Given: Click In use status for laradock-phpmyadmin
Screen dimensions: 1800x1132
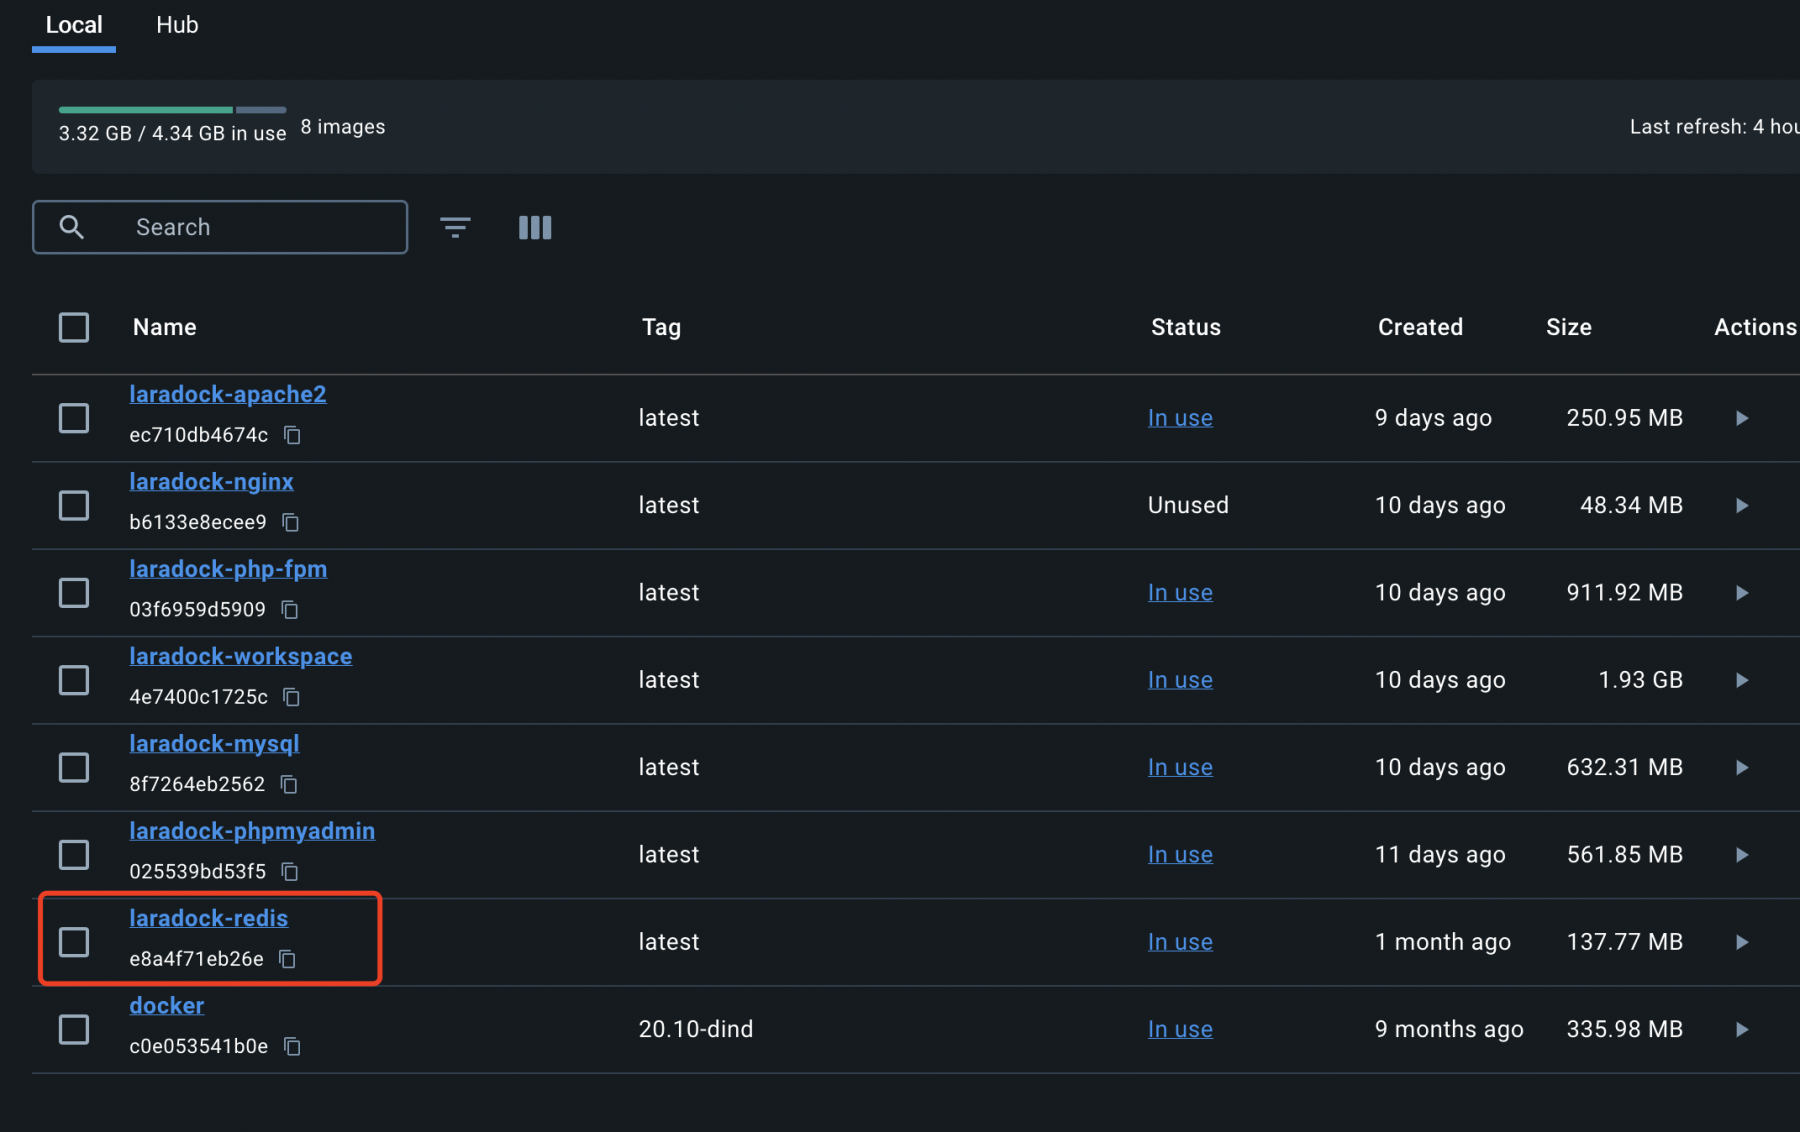Looking at the screenshot, I should [1180, 855].
